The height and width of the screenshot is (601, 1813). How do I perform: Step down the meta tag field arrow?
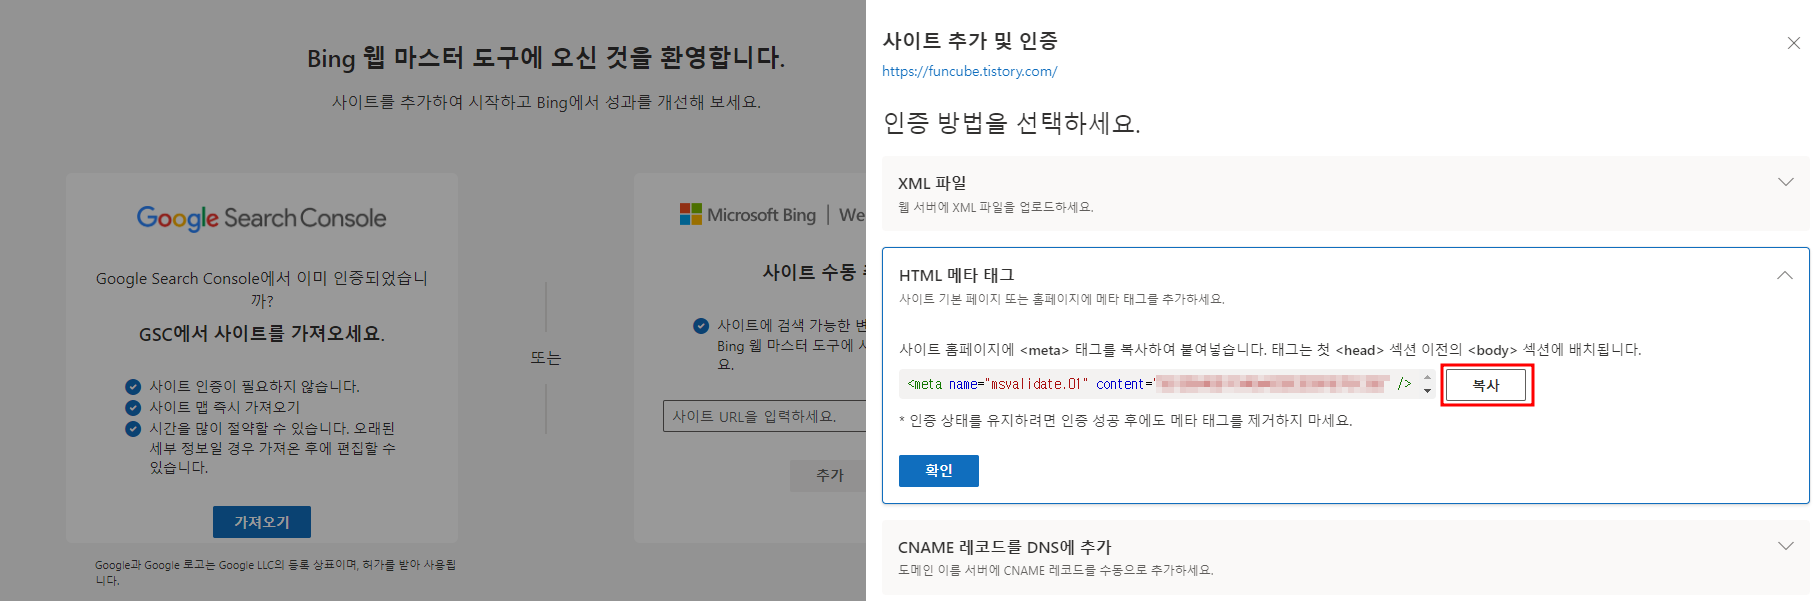click(1427, 391)
